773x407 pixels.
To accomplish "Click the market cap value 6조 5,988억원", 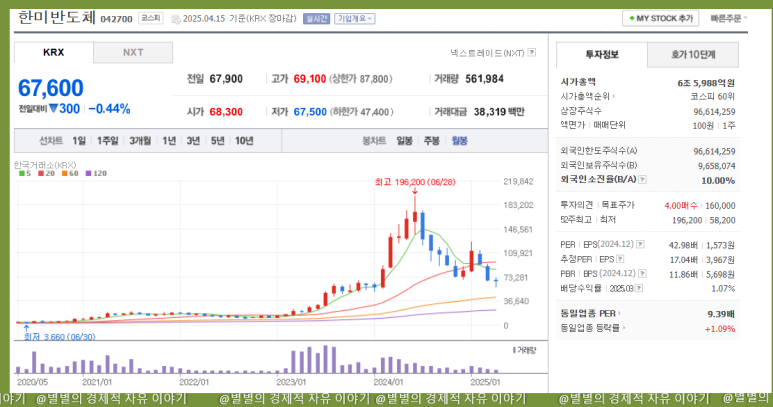I will pyautogui.click(x=706, y=83).
